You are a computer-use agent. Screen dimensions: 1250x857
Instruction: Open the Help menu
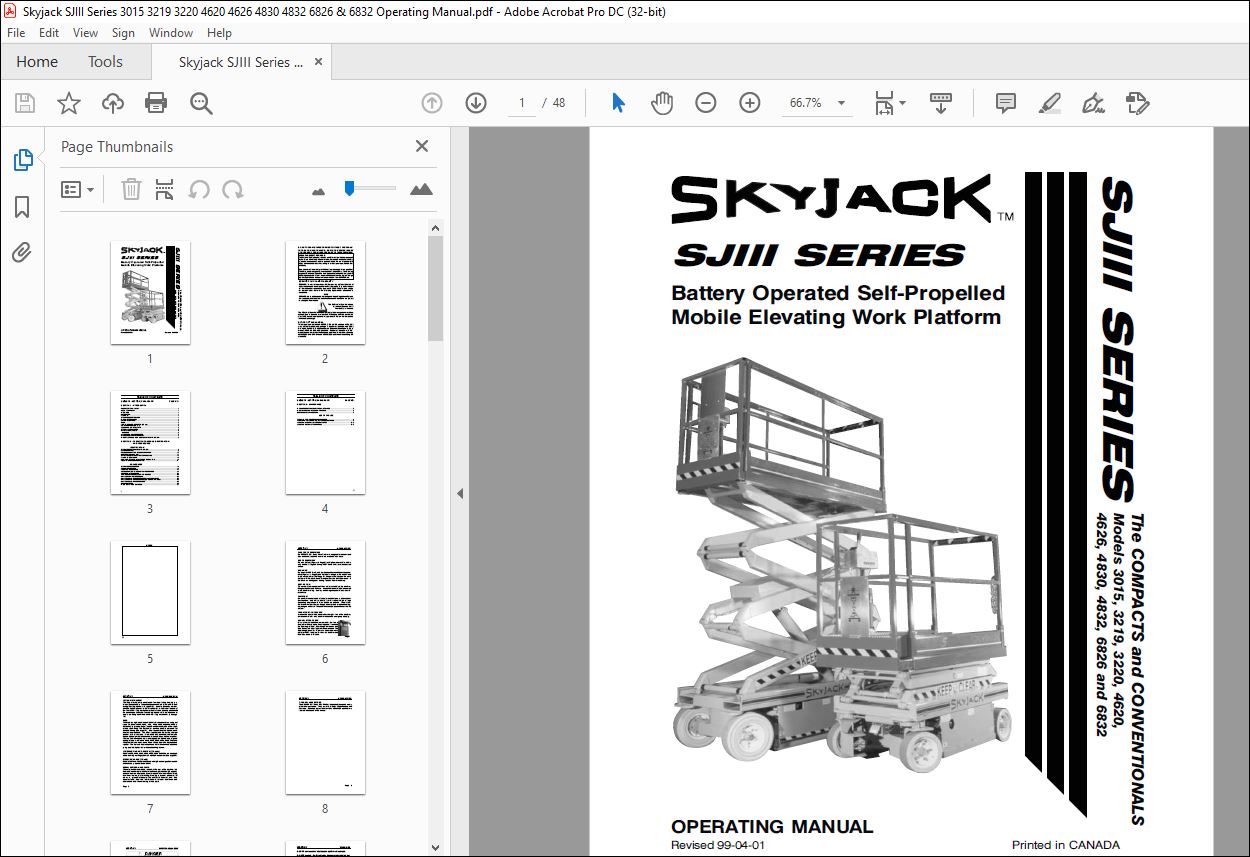[219, 33]
